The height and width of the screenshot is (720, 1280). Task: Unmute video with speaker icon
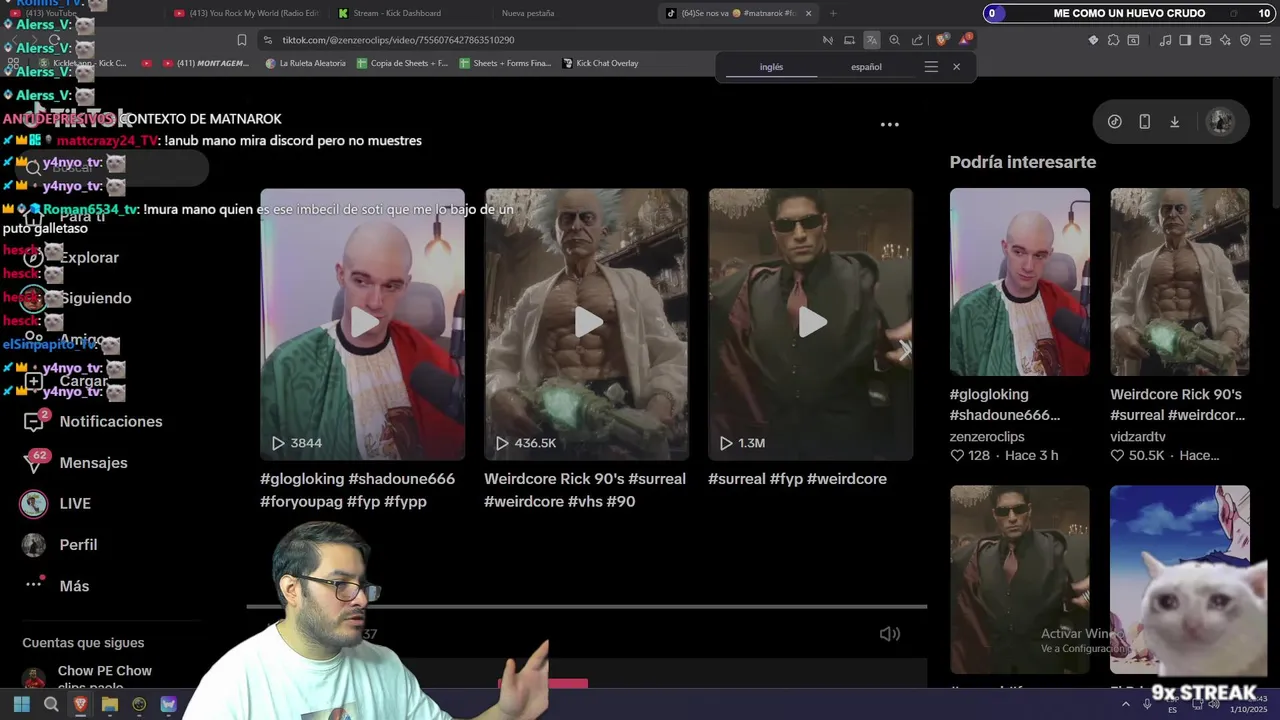click(889, 633)
